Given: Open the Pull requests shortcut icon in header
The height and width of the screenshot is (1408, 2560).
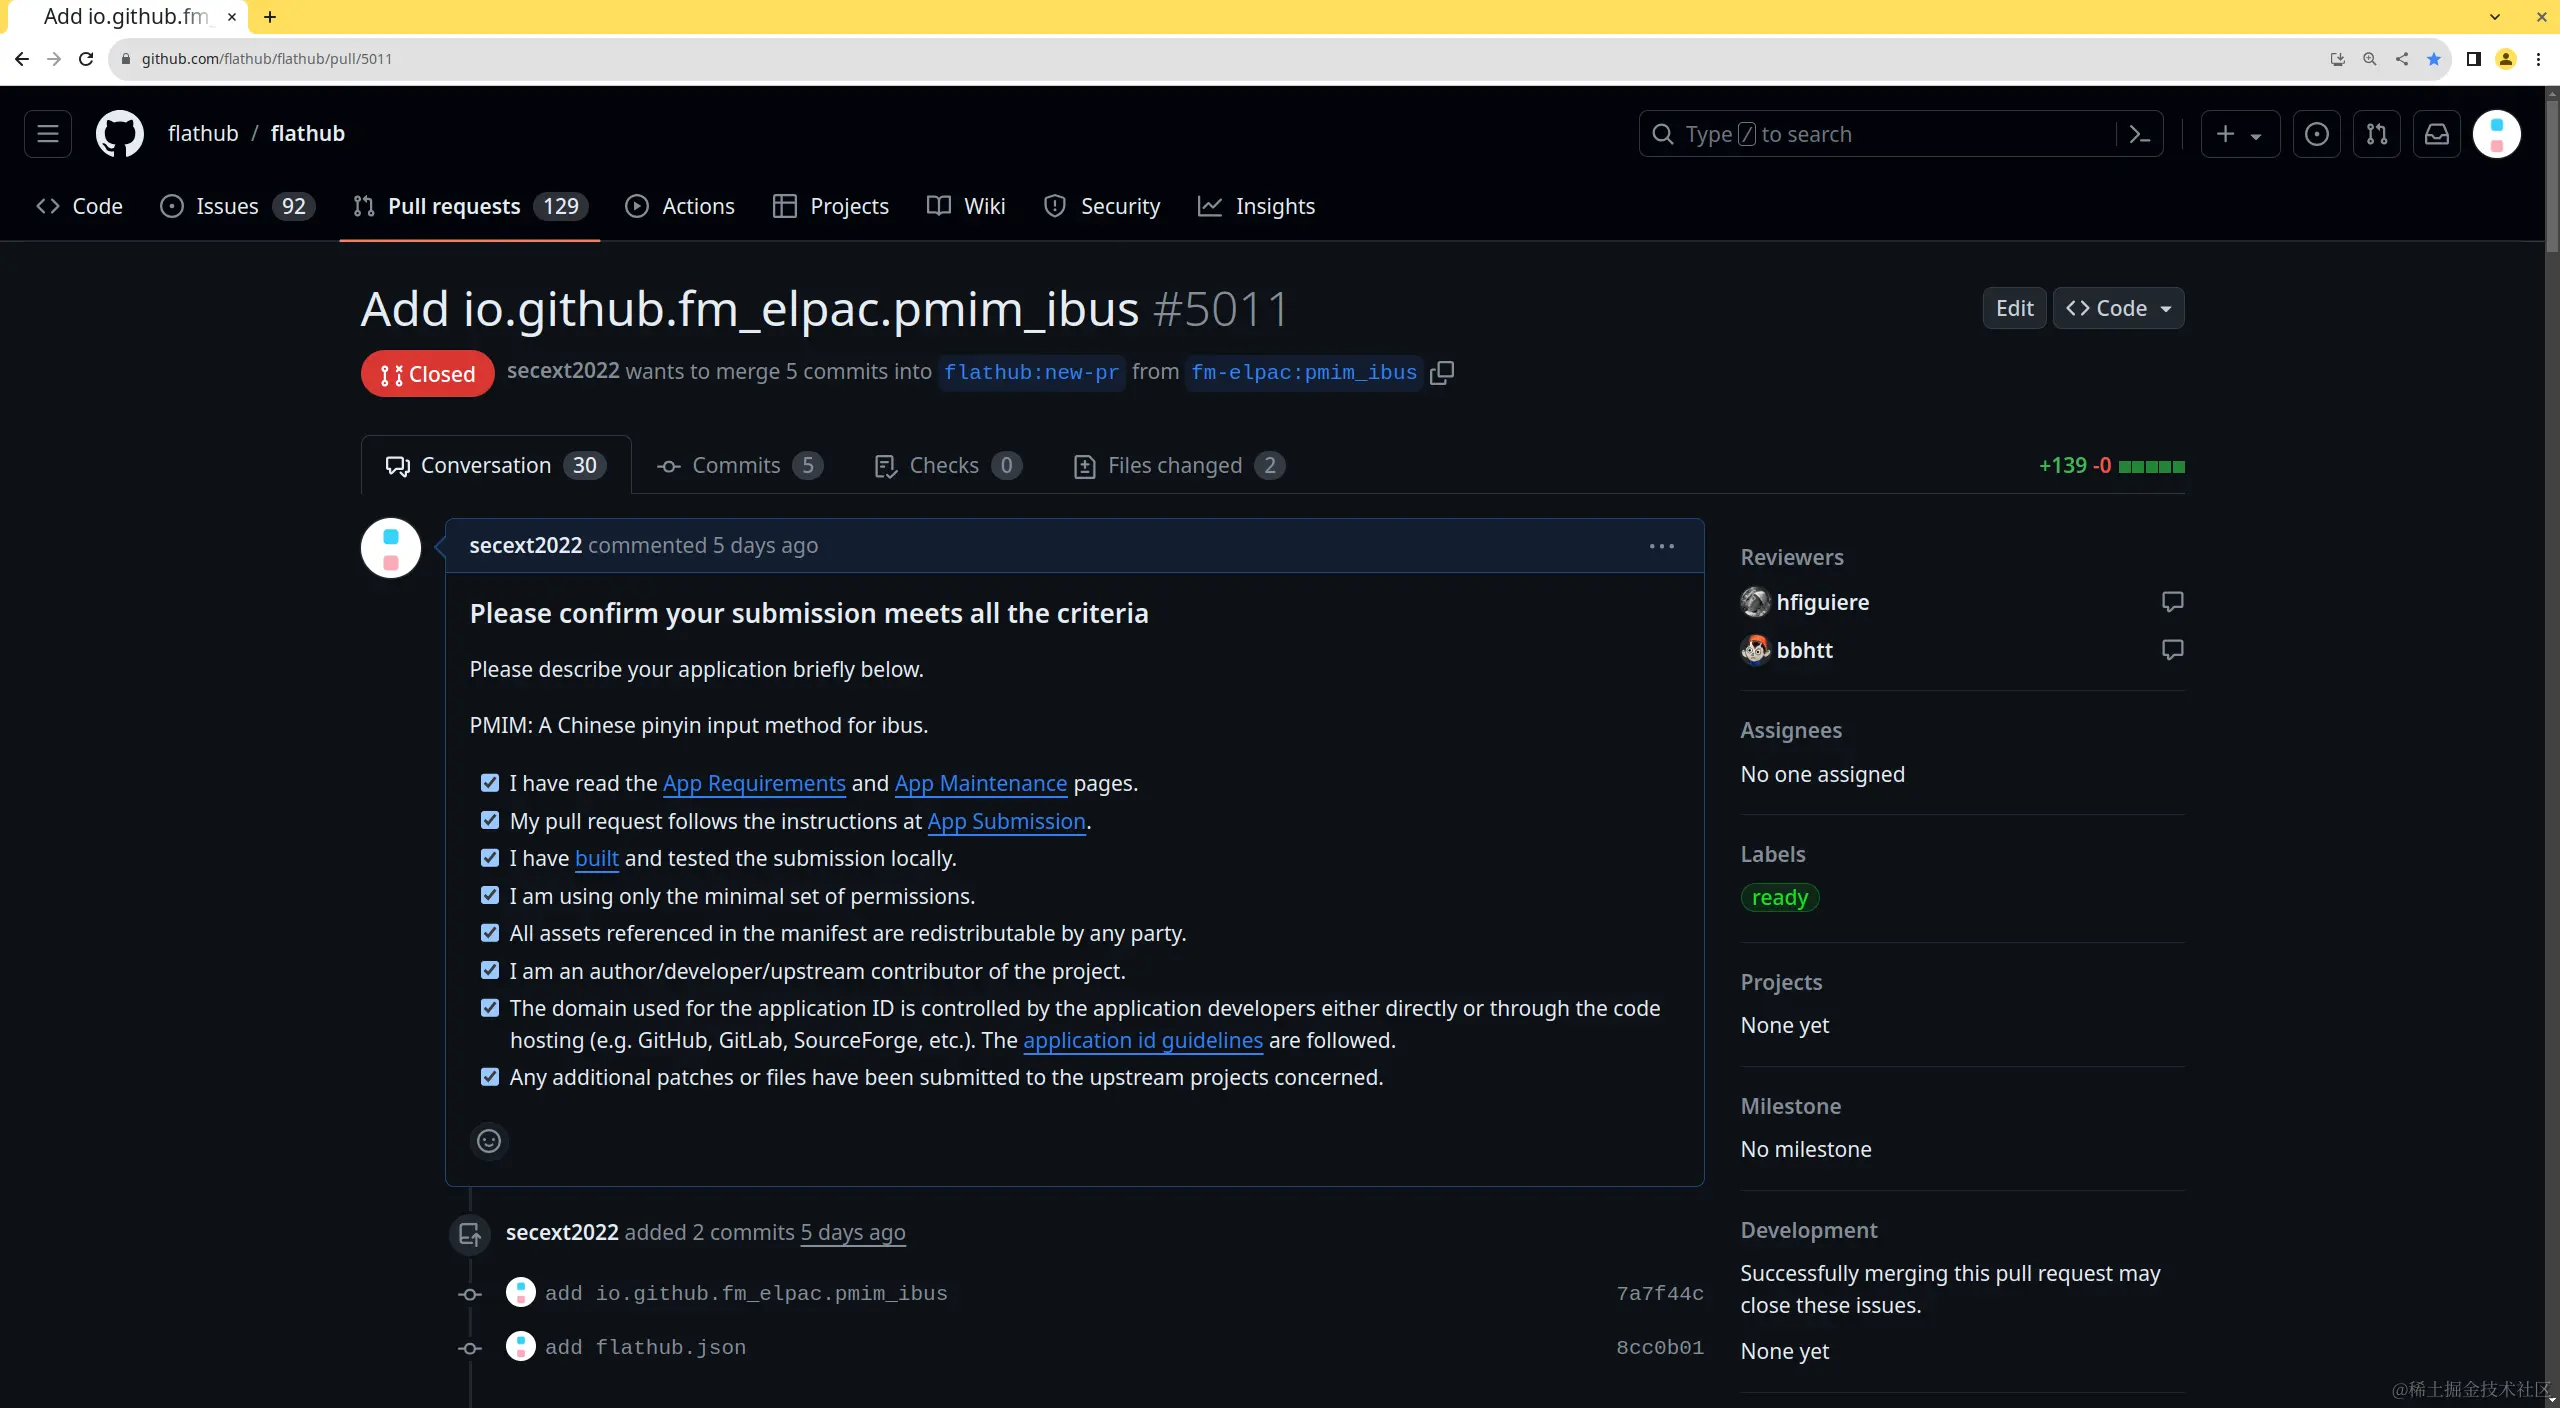Looking at the screenshot, I should pos(2377,134).
